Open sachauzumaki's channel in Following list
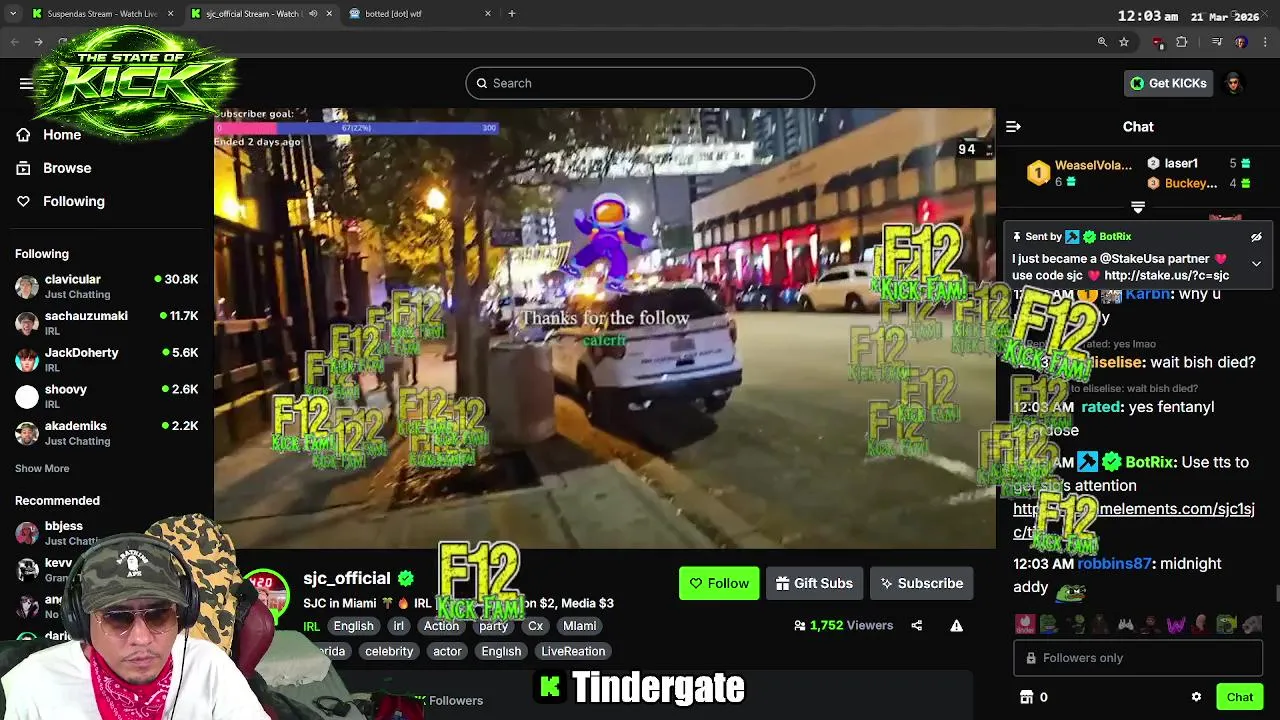The width and height of the screenshot is (1280, 720). [x=107, y=323]
